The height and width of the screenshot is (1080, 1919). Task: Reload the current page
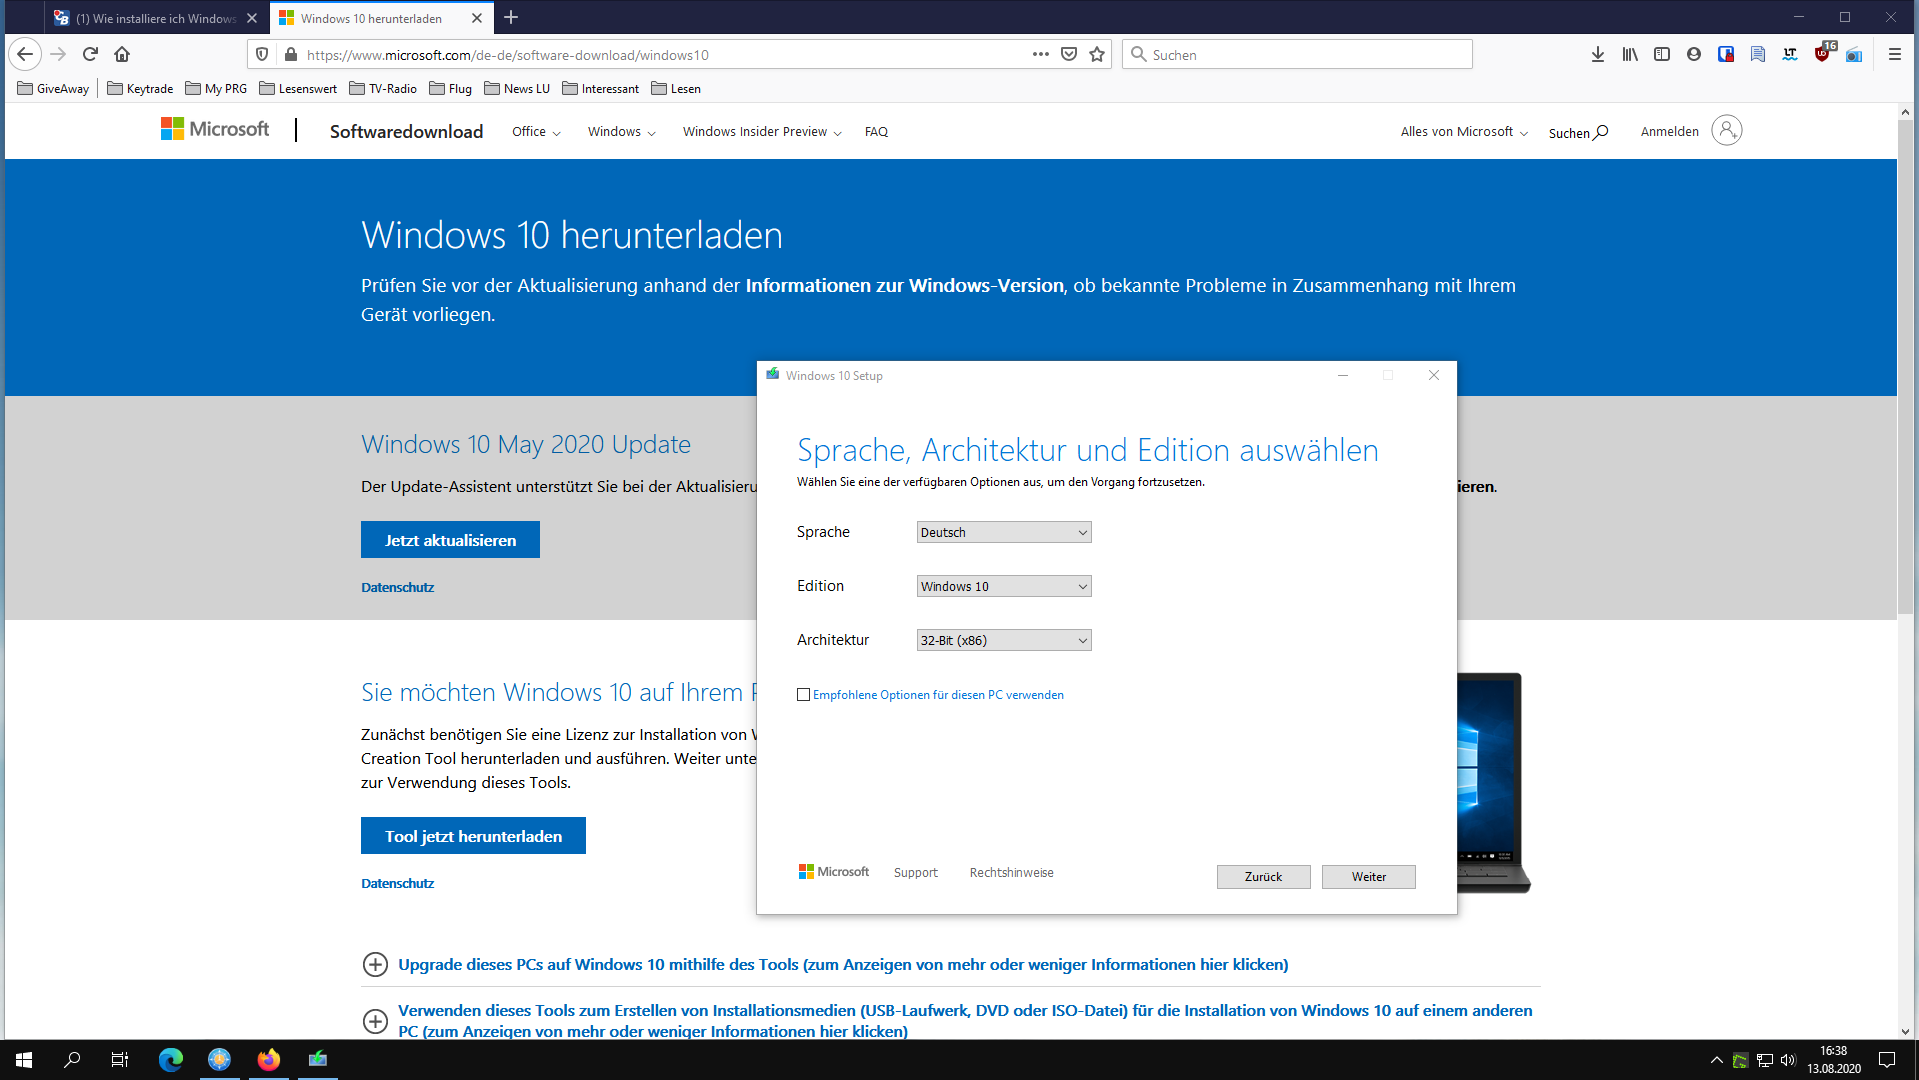pyautogui.click(x=90, y=54)
